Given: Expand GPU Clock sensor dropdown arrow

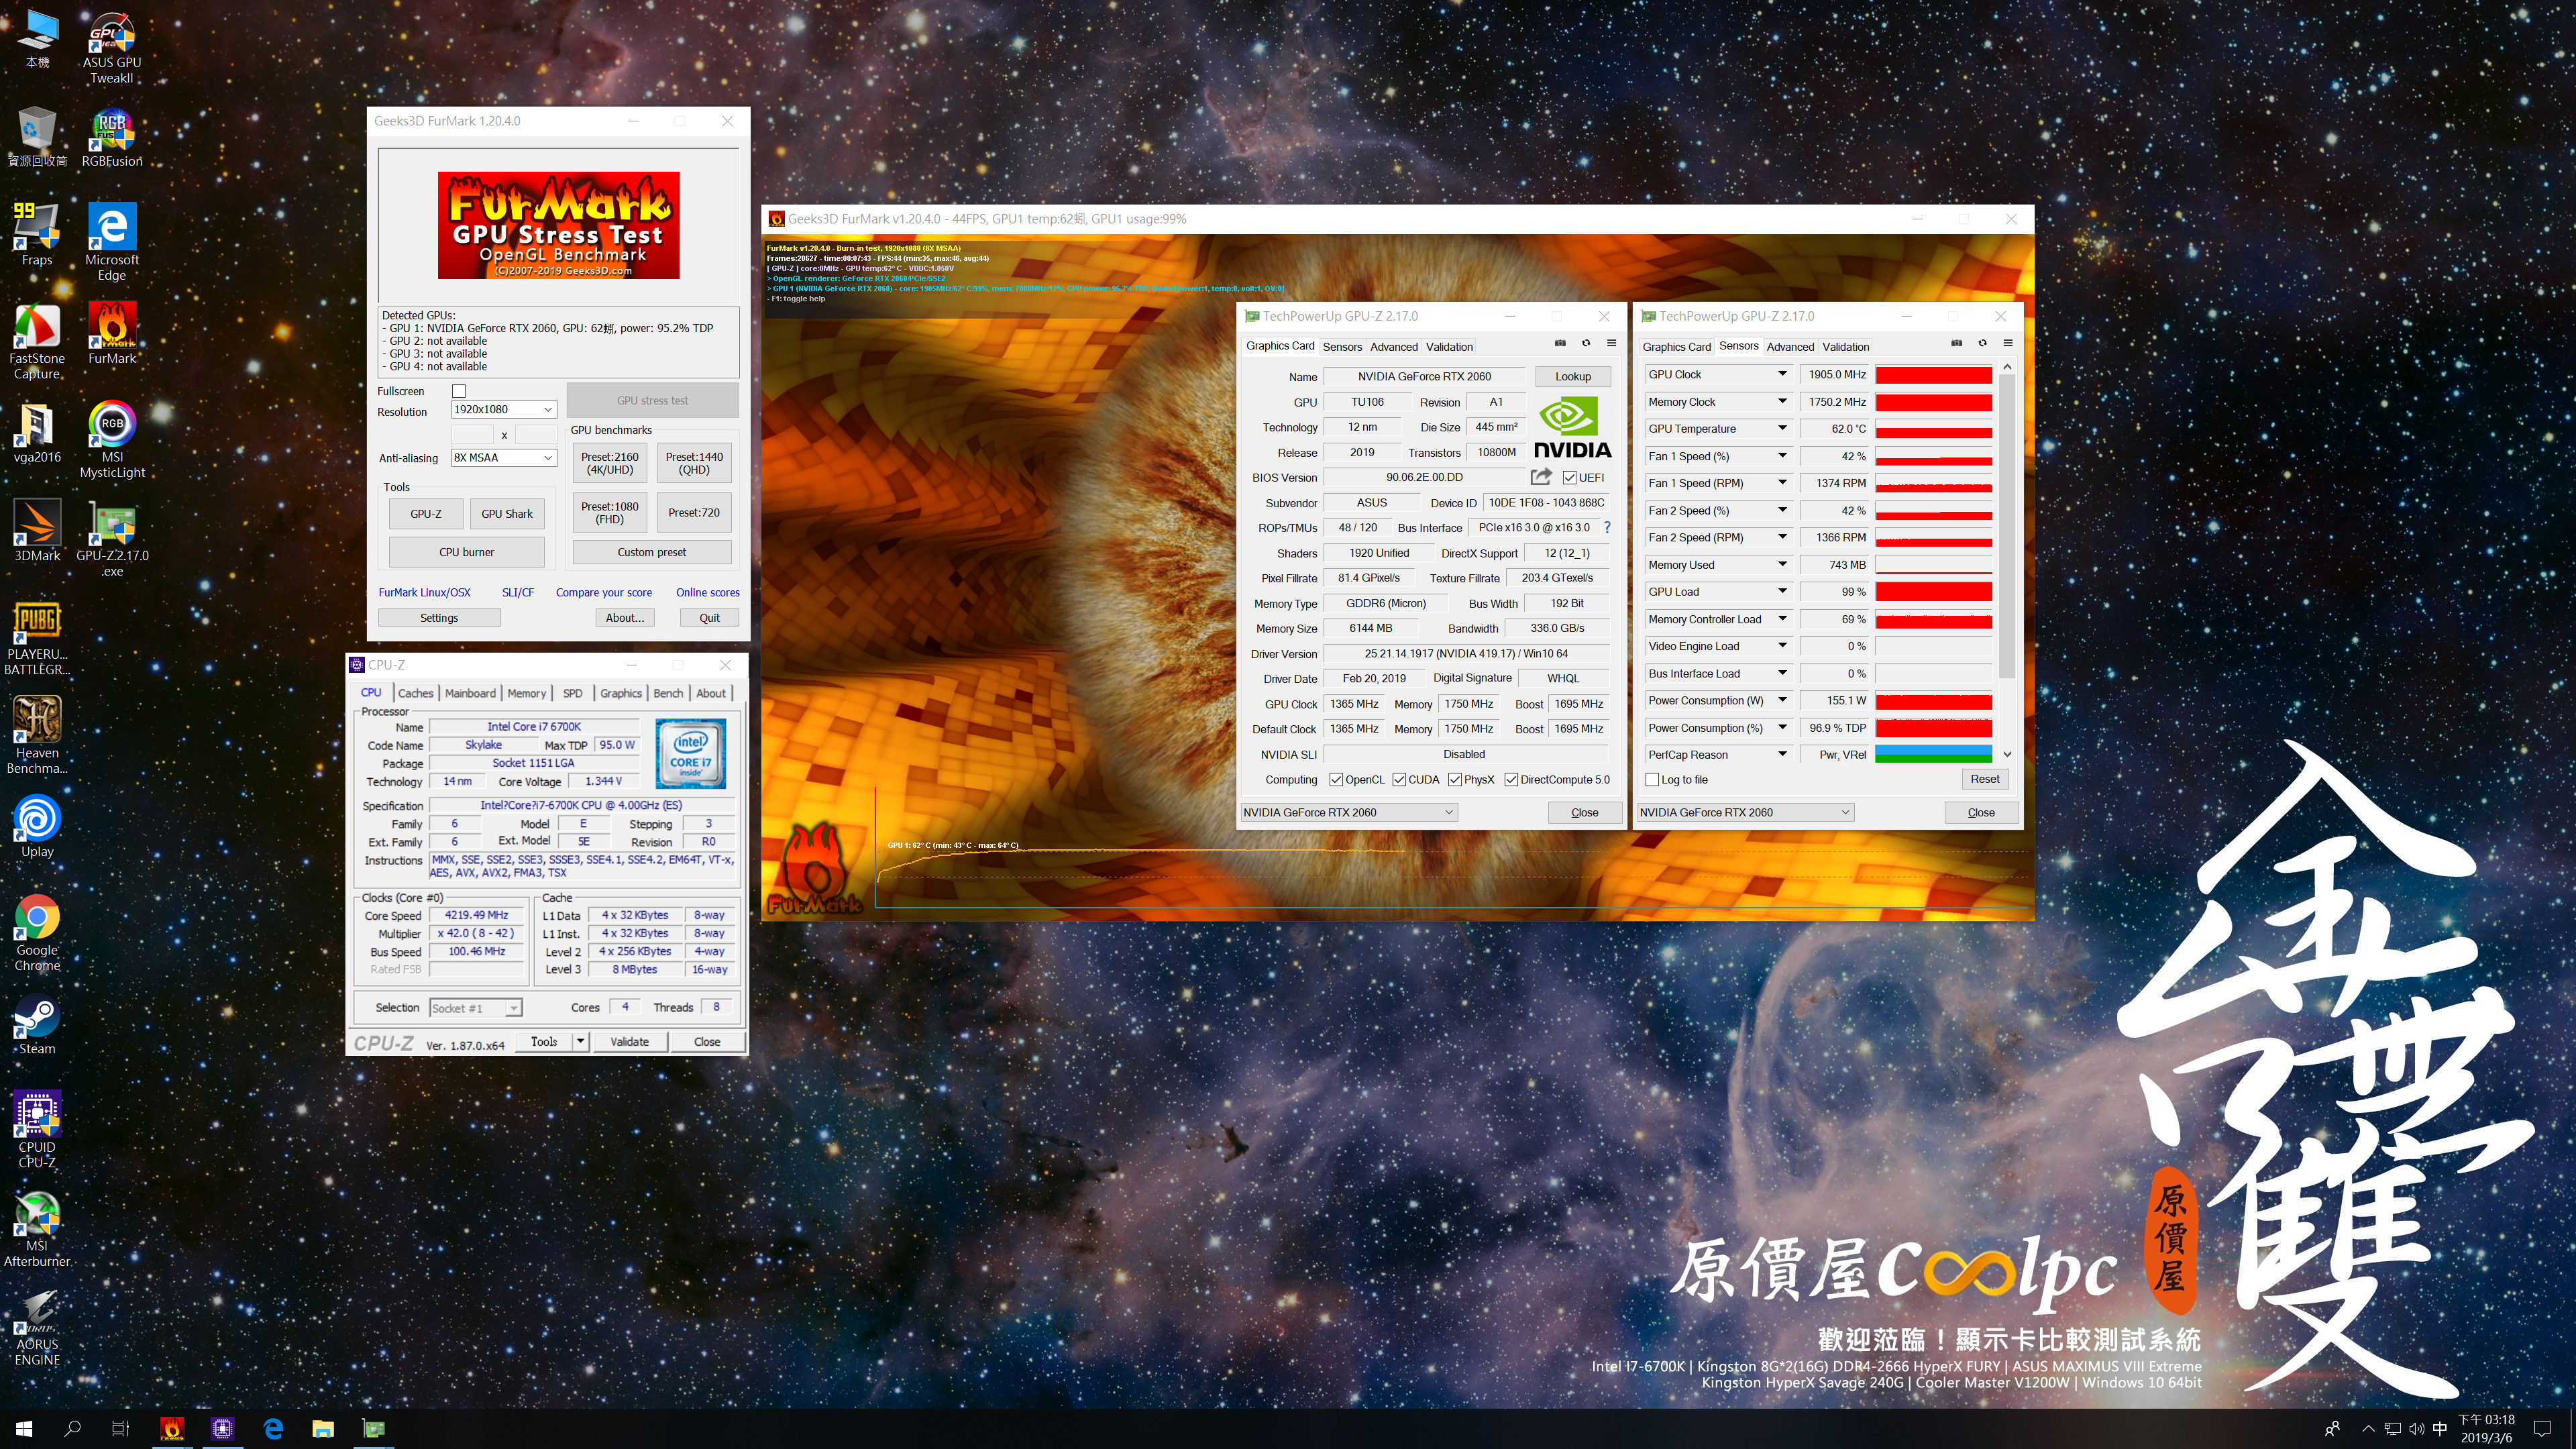Looking at the screenshot, I should pos(1782,374).
